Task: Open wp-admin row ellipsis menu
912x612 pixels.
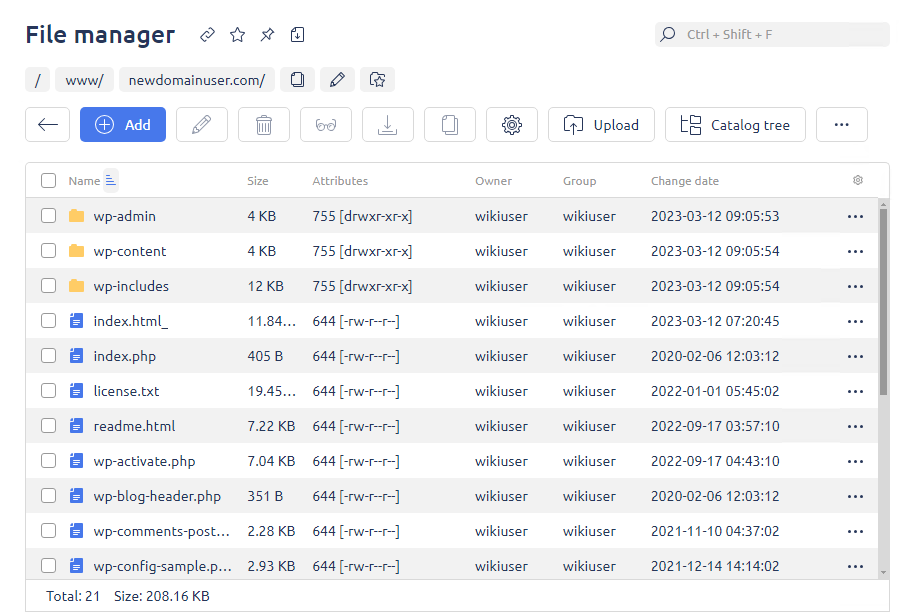Action: pyautogui.click(x=855, y=216)
